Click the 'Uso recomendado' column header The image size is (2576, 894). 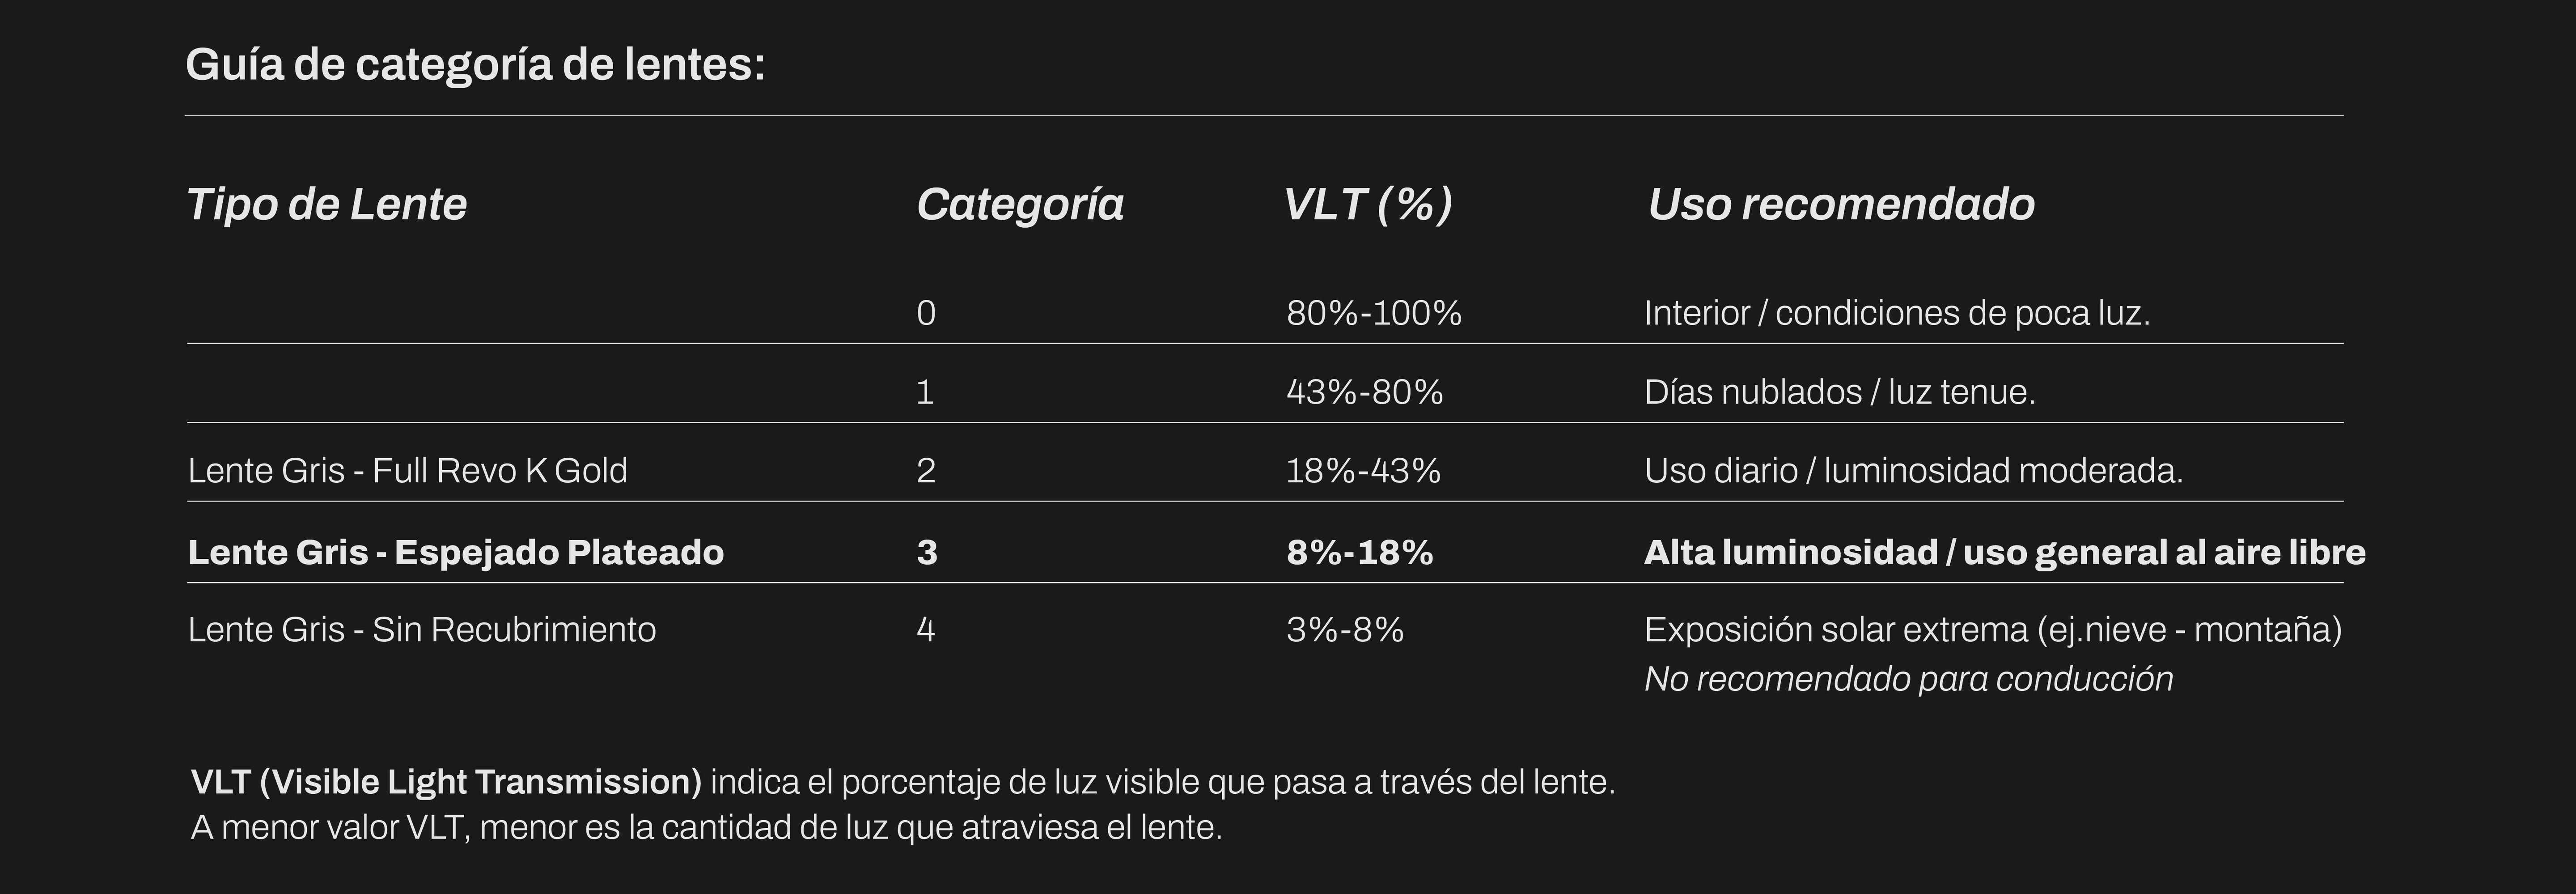[x=1841, y=205]
